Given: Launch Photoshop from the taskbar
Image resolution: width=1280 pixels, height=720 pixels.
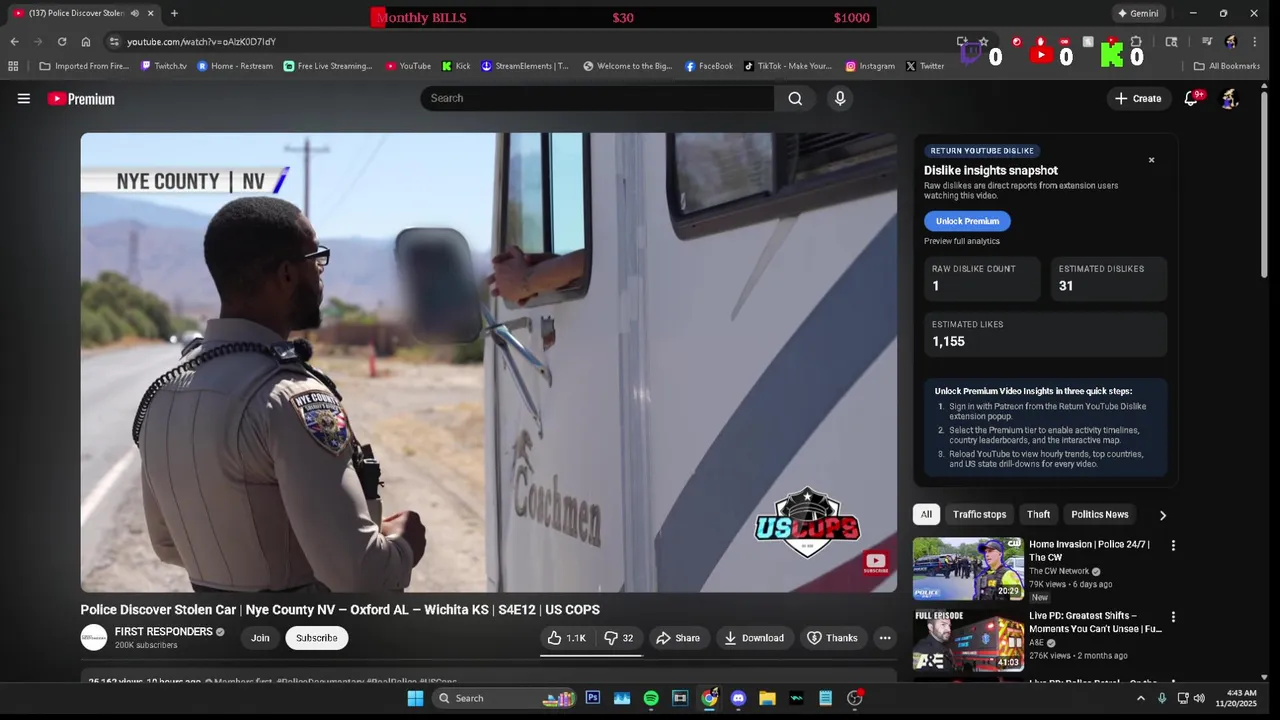Looking at the screenshot, I should point(593,698).
